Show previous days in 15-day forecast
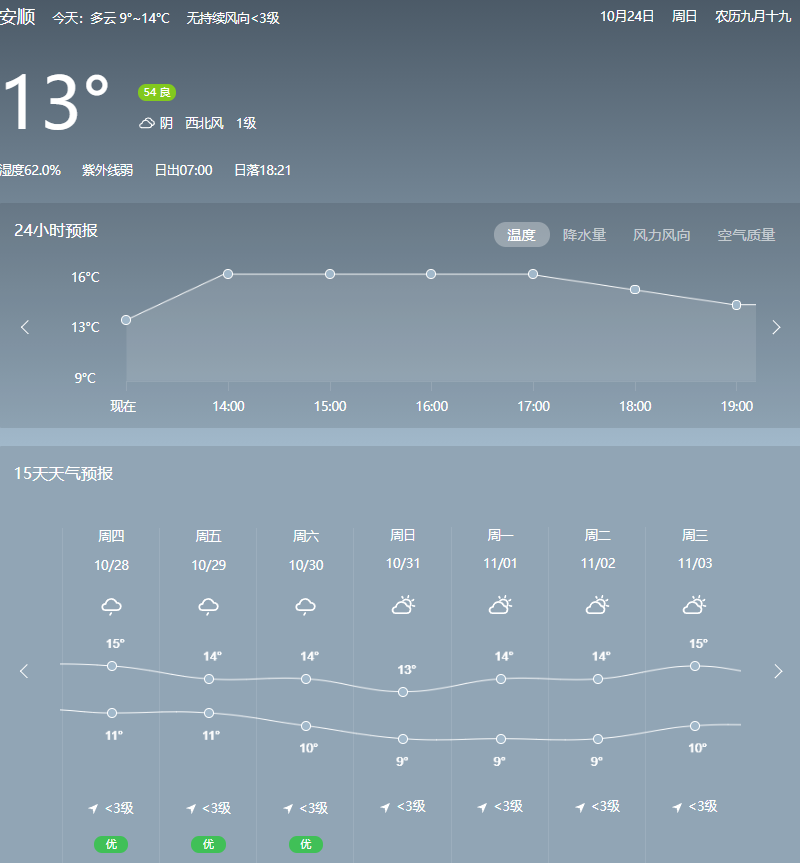 coord(25,671)
